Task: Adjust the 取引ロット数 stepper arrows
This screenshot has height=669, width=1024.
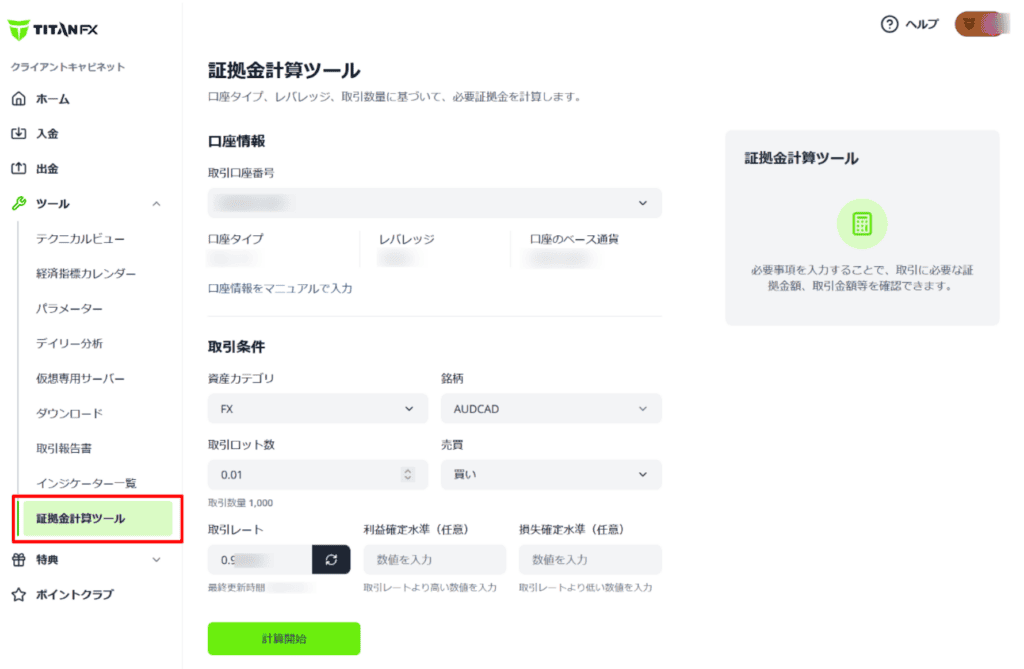Action: [x=408, y=475]
